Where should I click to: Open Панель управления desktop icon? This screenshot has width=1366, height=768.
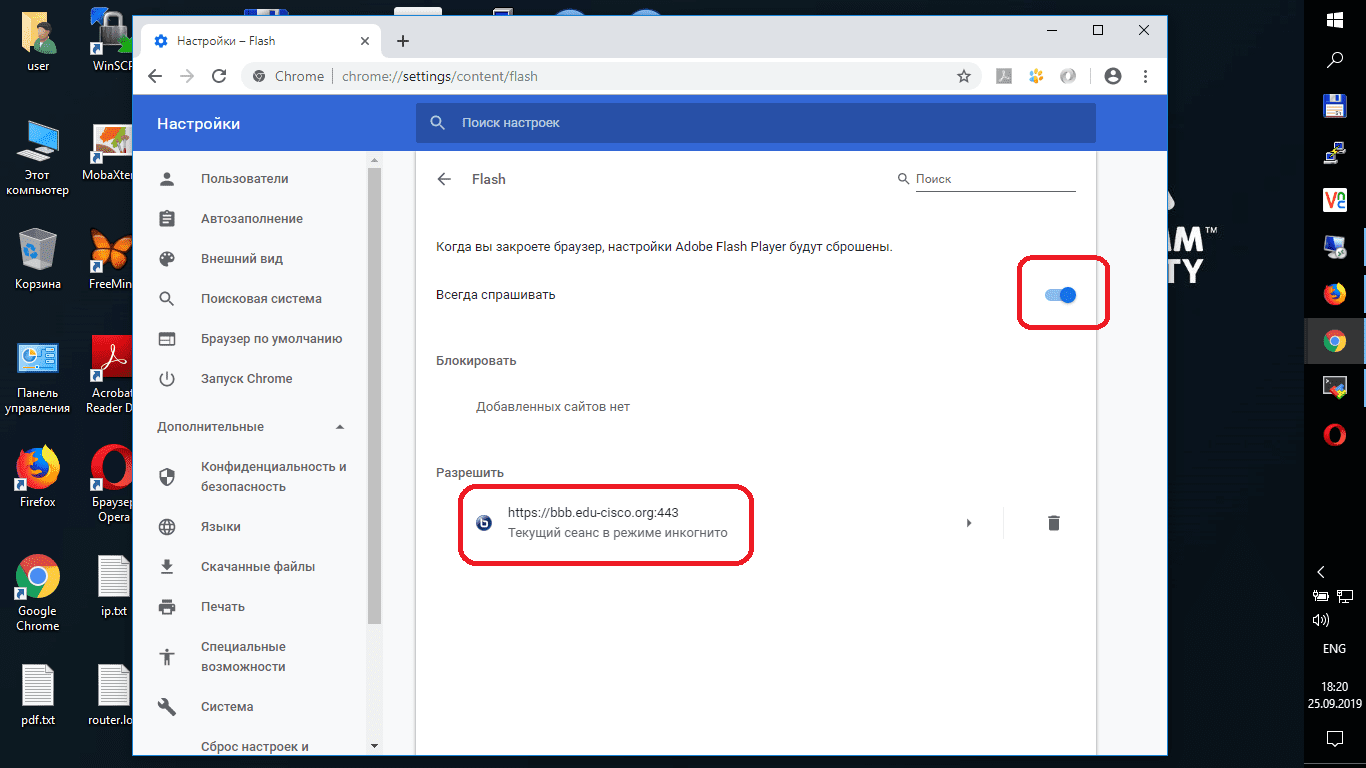(x=38, y=376)
